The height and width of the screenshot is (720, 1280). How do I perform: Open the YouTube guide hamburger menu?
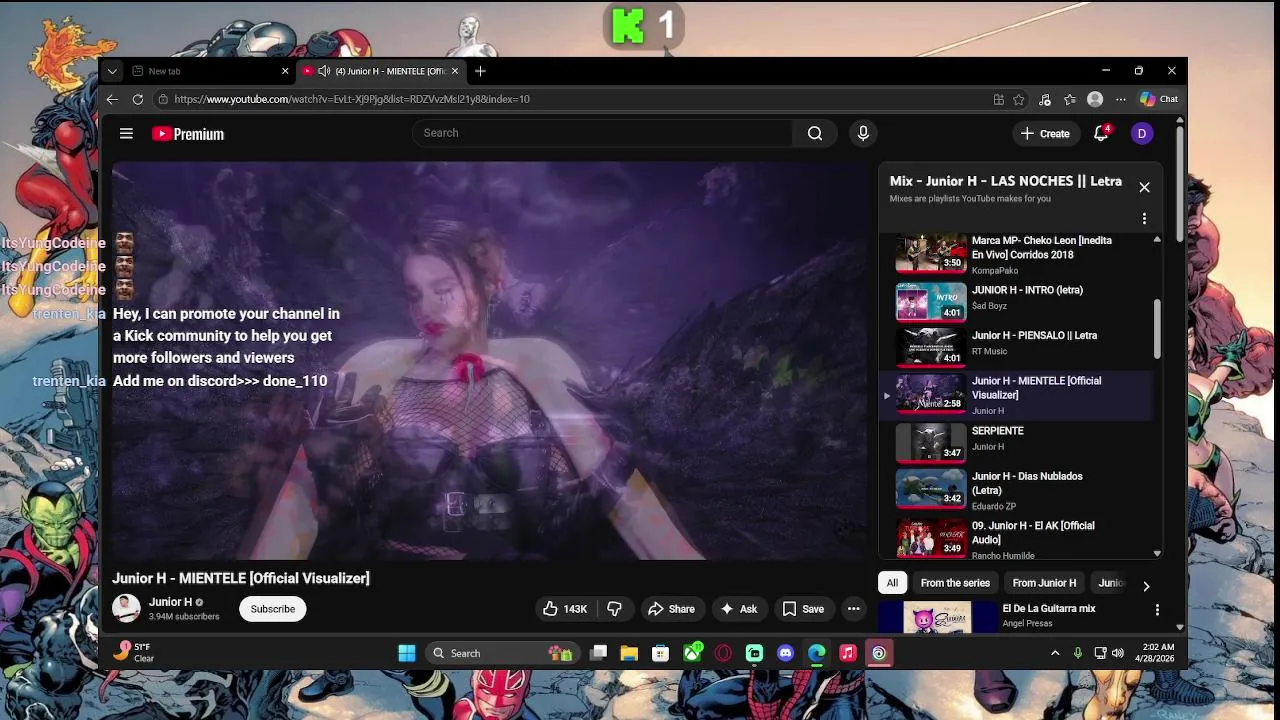[126, 133]
